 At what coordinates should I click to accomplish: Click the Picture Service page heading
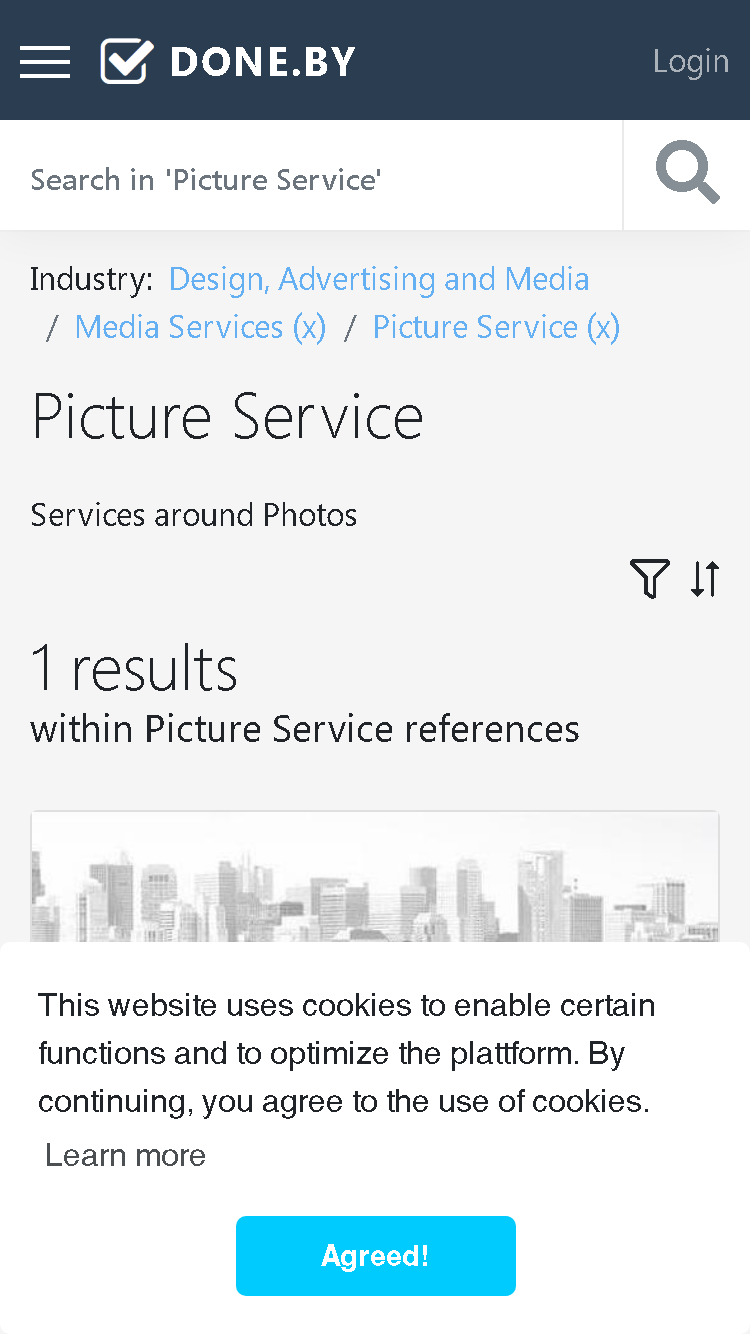pos(228,417)
